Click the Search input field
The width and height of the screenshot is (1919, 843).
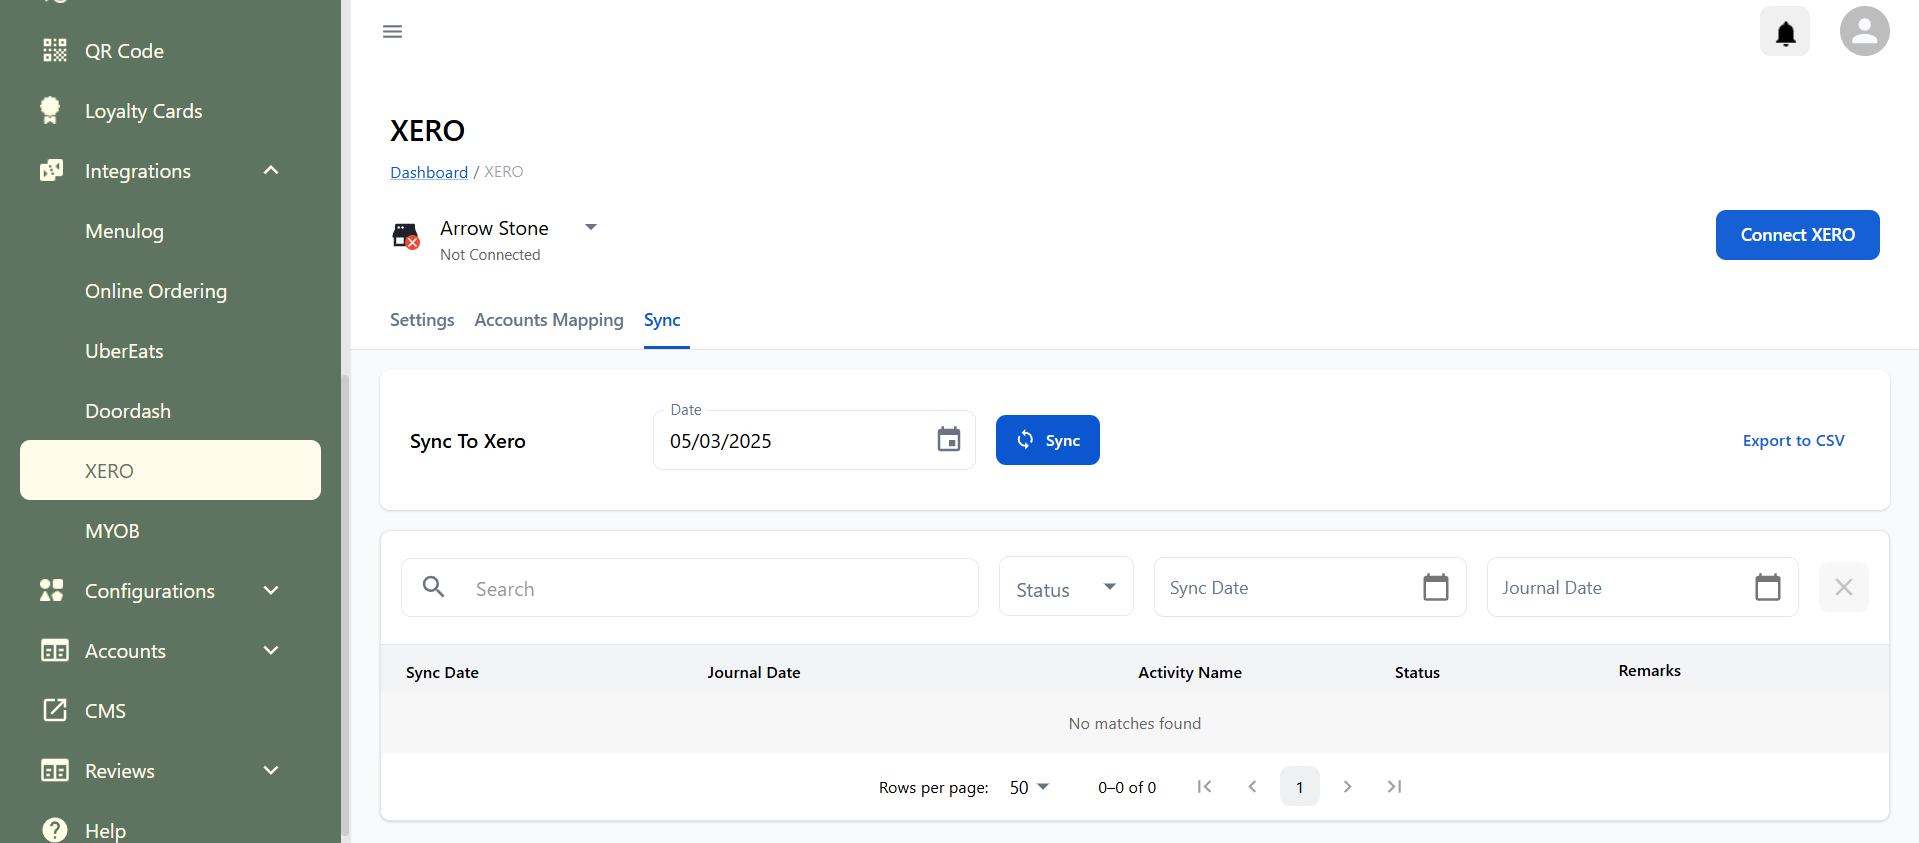point(690,588)
